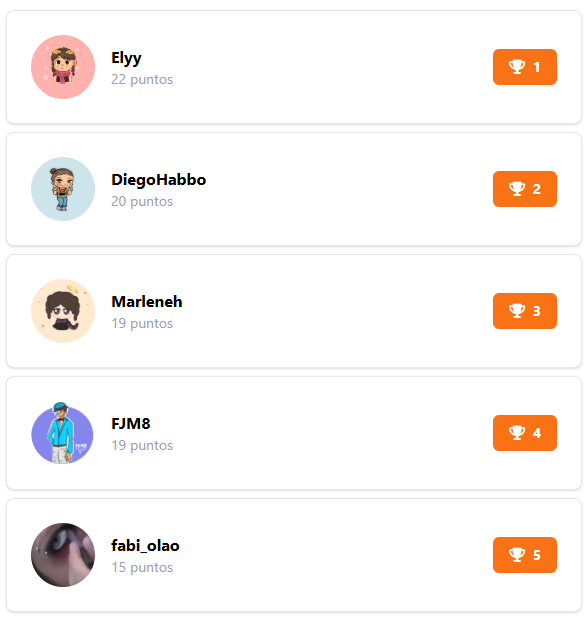Screen dimensions: 587x622
Task: Open Elyy's pink avatar picture
Action: (63, 67)
